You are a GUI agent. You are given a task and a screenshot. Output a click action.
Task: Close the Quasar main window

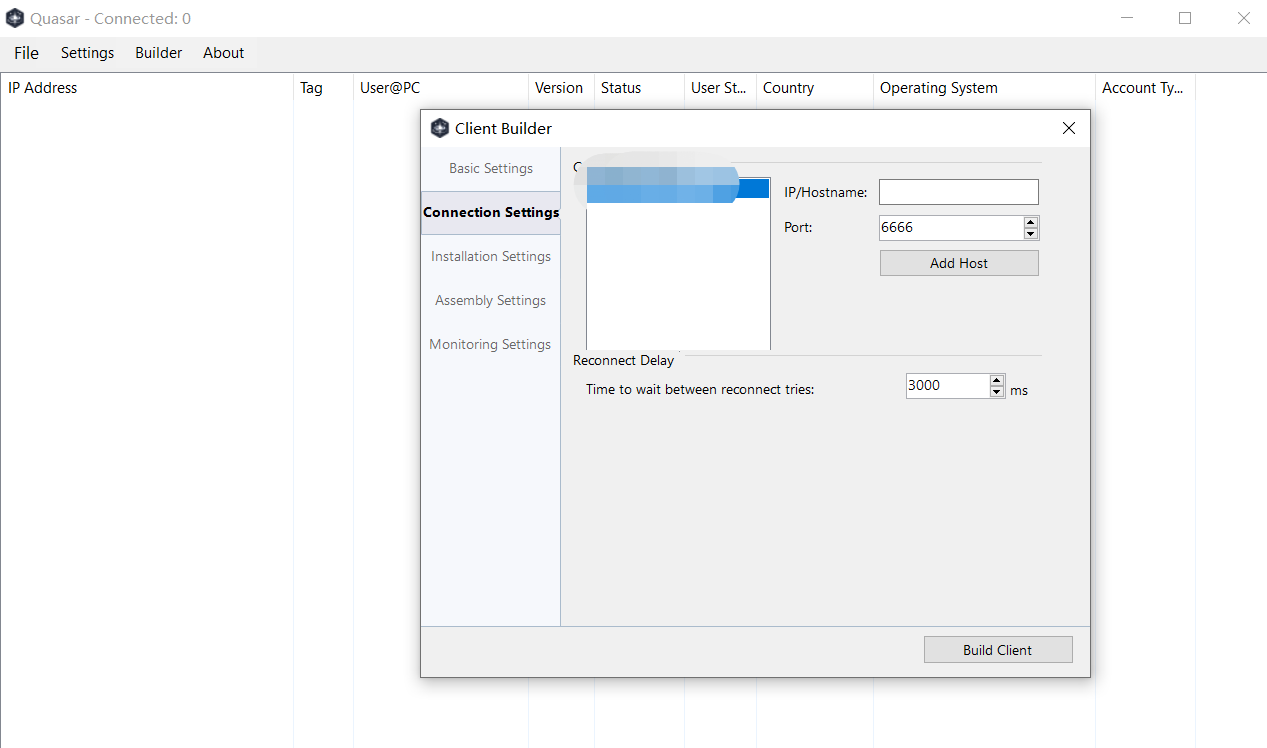tap(1243, 18)
